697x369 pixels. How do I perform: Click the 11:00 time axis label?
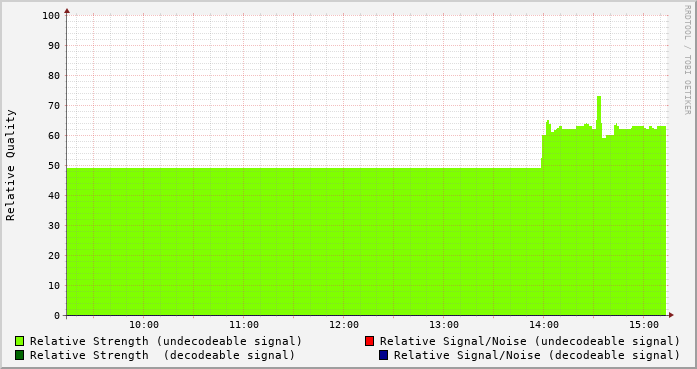pos(244,325)
